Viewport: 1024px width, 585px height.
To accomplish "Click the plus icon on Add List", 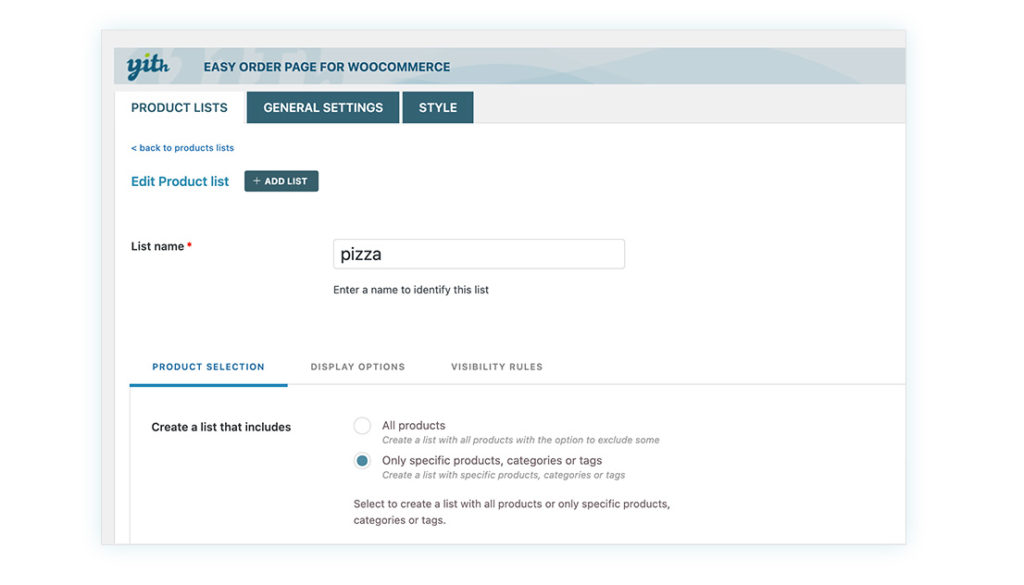I will pyautogui.click(x=257, y=181).
